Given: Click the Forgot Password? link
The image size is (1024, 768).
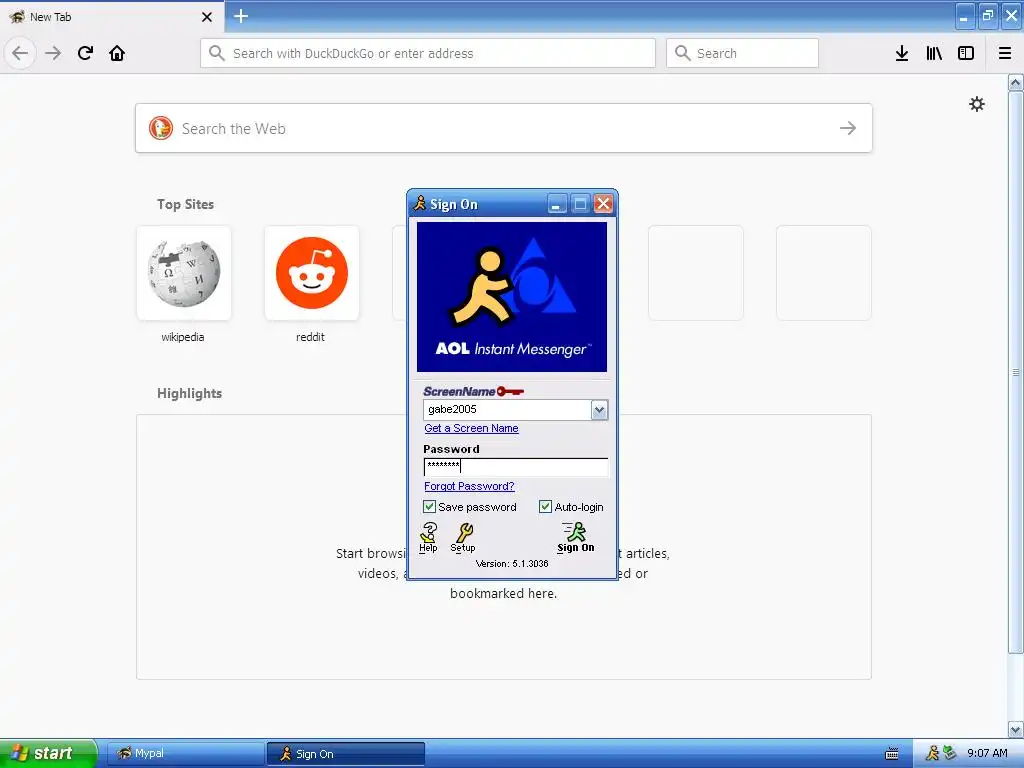Looking at the screenshot, I should tap(469, 487).
